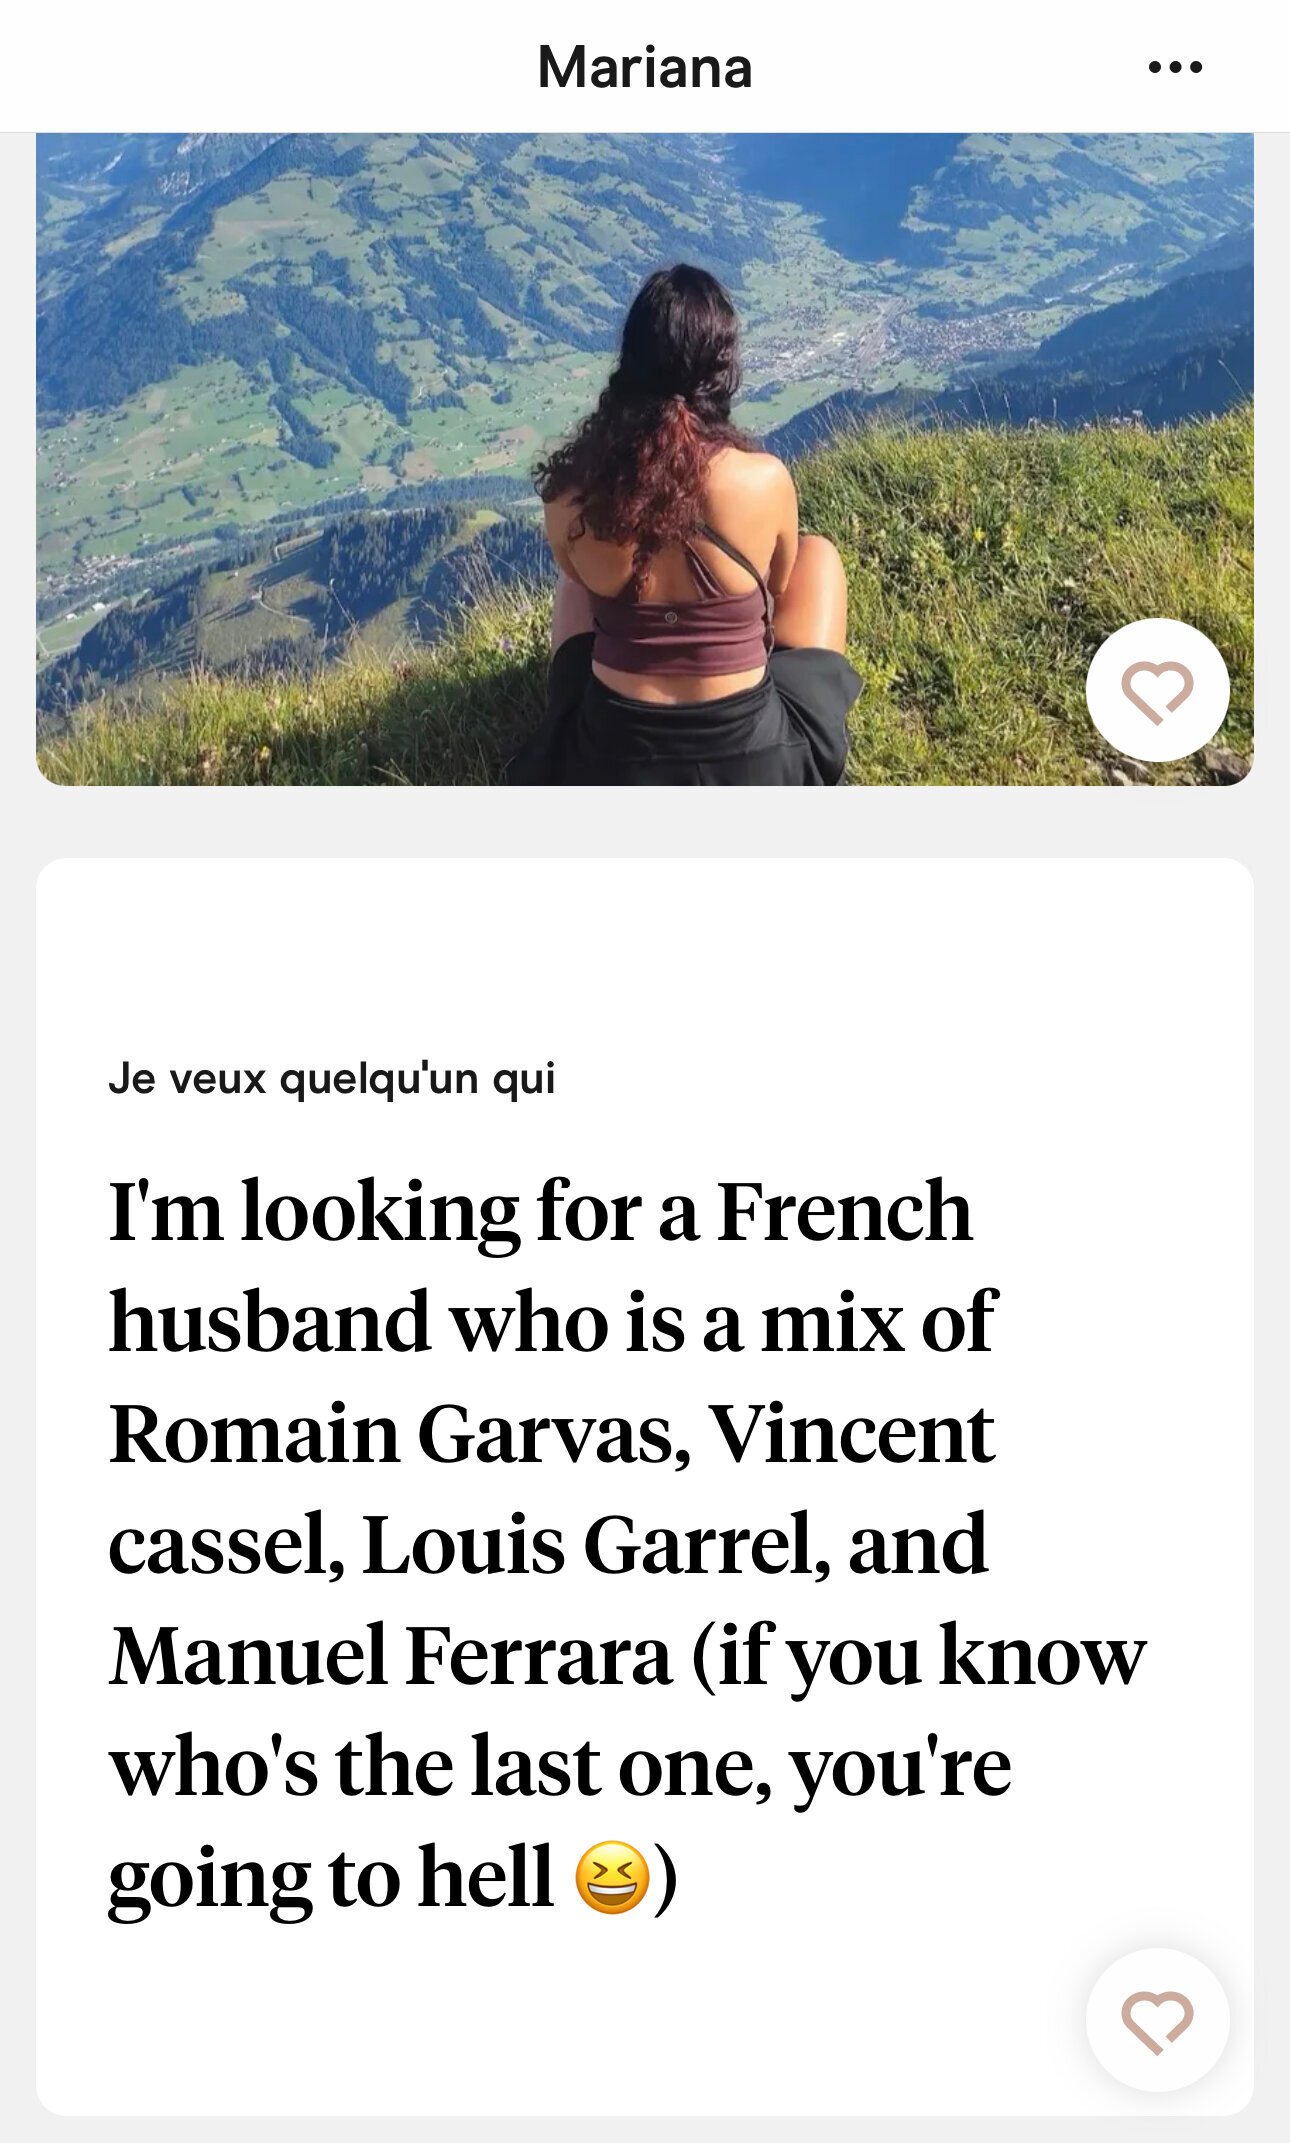The width and height of the screenshot is (1290, 2143).
Task: Tap the gray gap between photo and prompt
Action: coord(645,821)
